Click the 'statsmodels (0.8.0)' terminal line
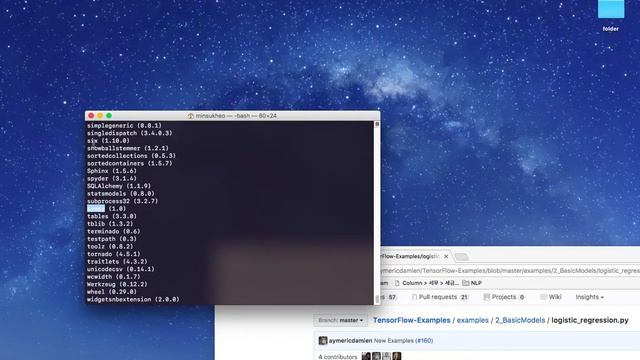Image resolution: width=640 pixels, height=360 pixels. coord(121,193)
